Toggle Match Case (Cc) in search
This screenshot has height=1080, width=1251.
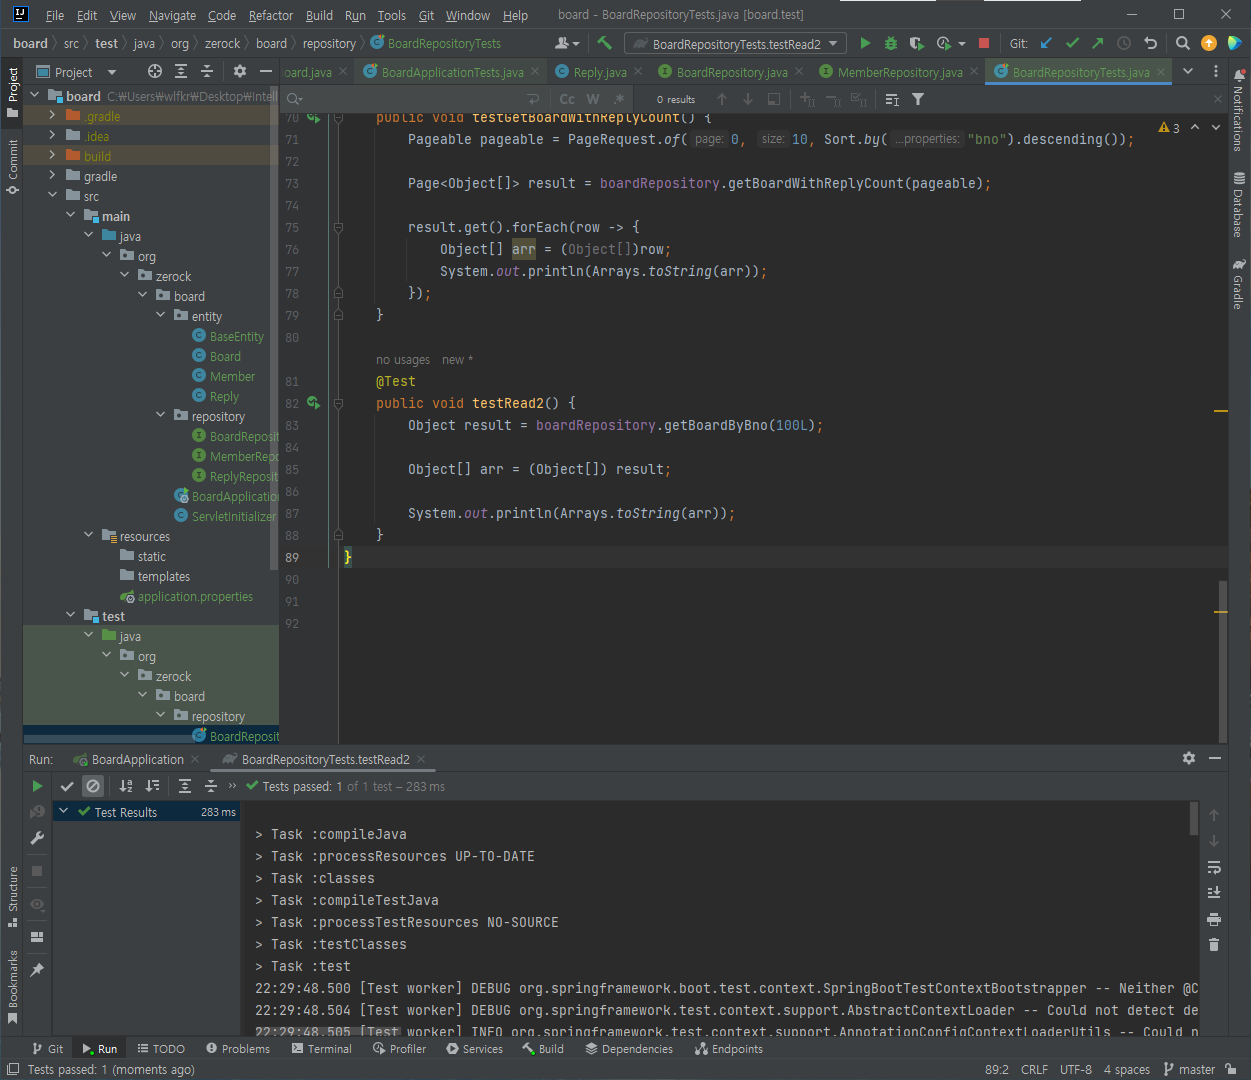point(567,99)
